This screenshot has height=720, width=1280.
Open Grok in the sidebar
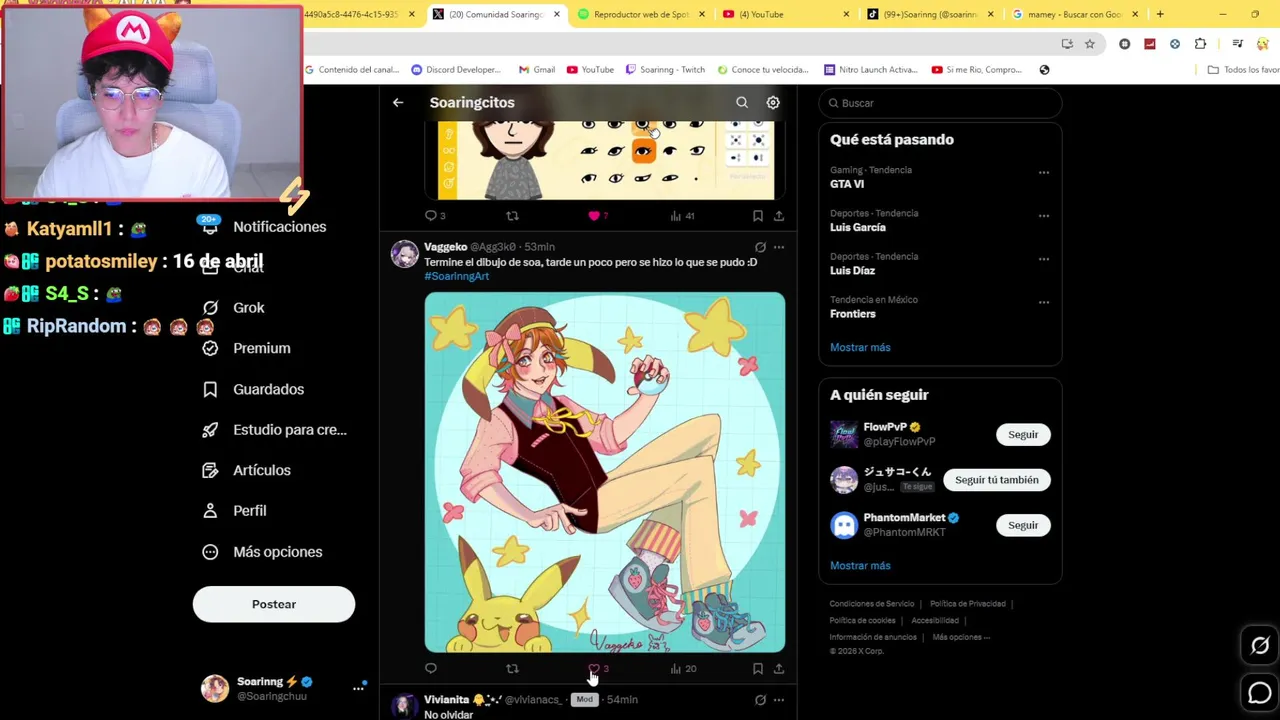pos(234,308)
